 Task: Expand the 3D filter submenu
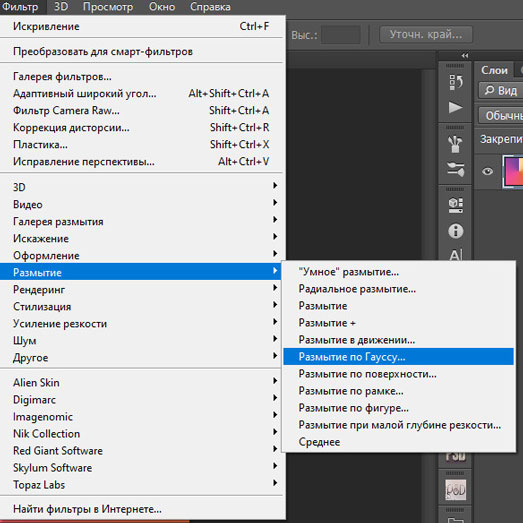click(141, 187)
